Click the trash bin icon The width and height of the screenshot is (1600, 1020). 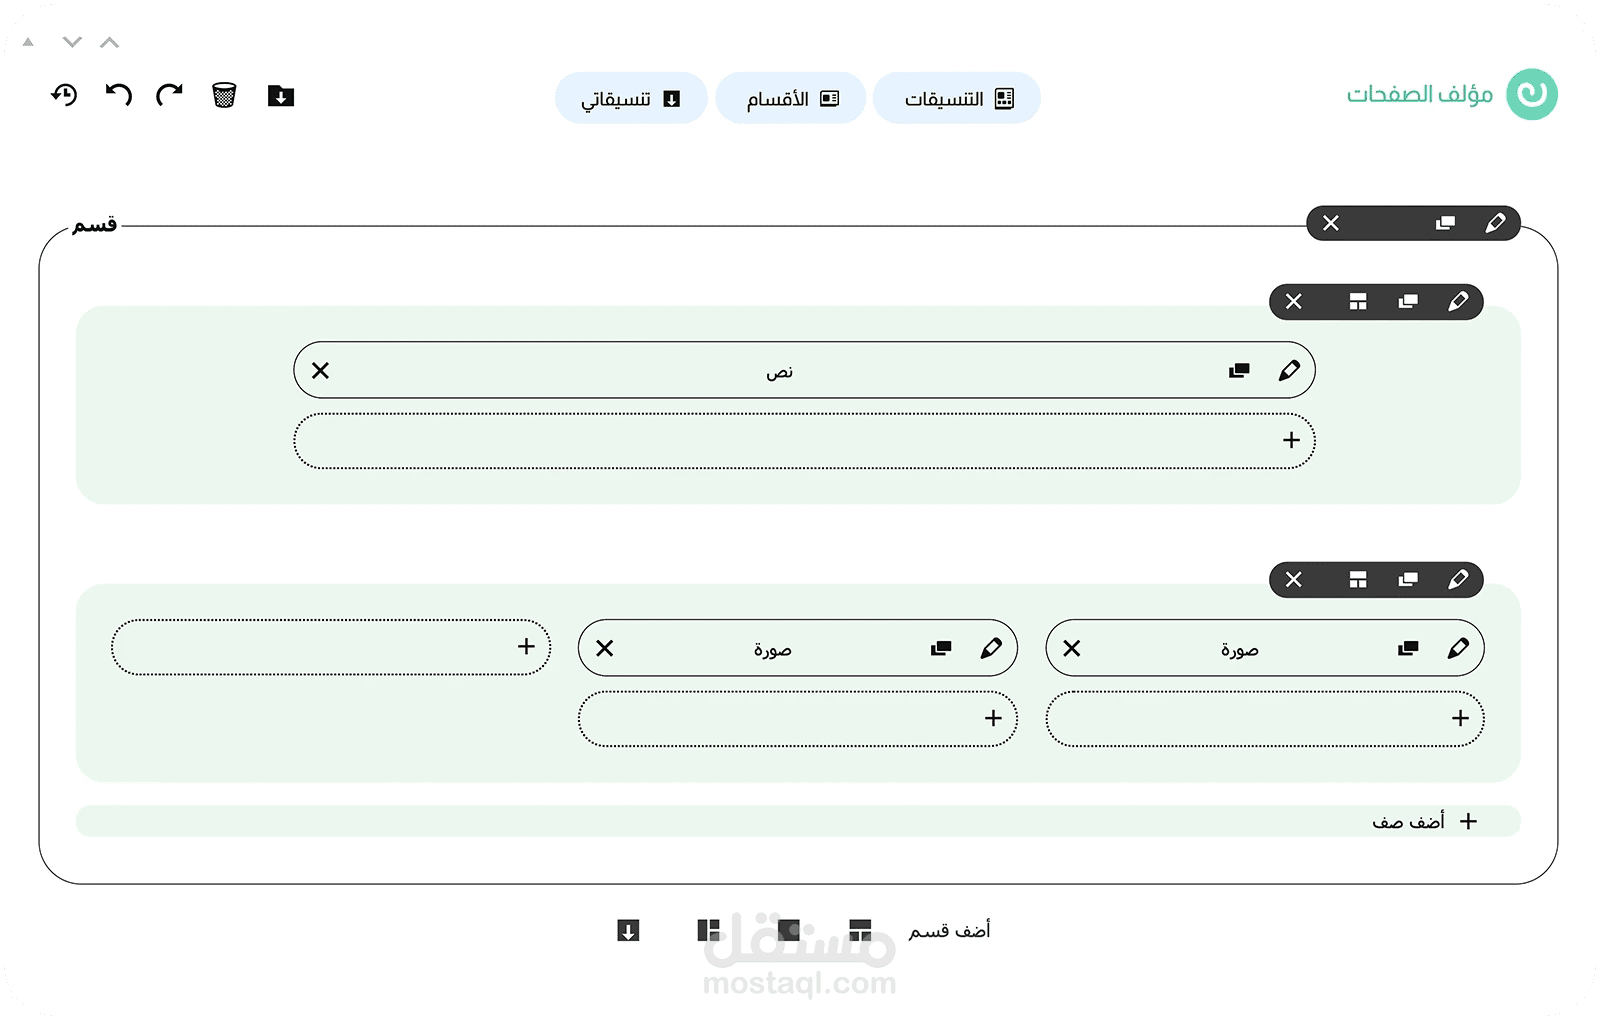click(224, 95)
